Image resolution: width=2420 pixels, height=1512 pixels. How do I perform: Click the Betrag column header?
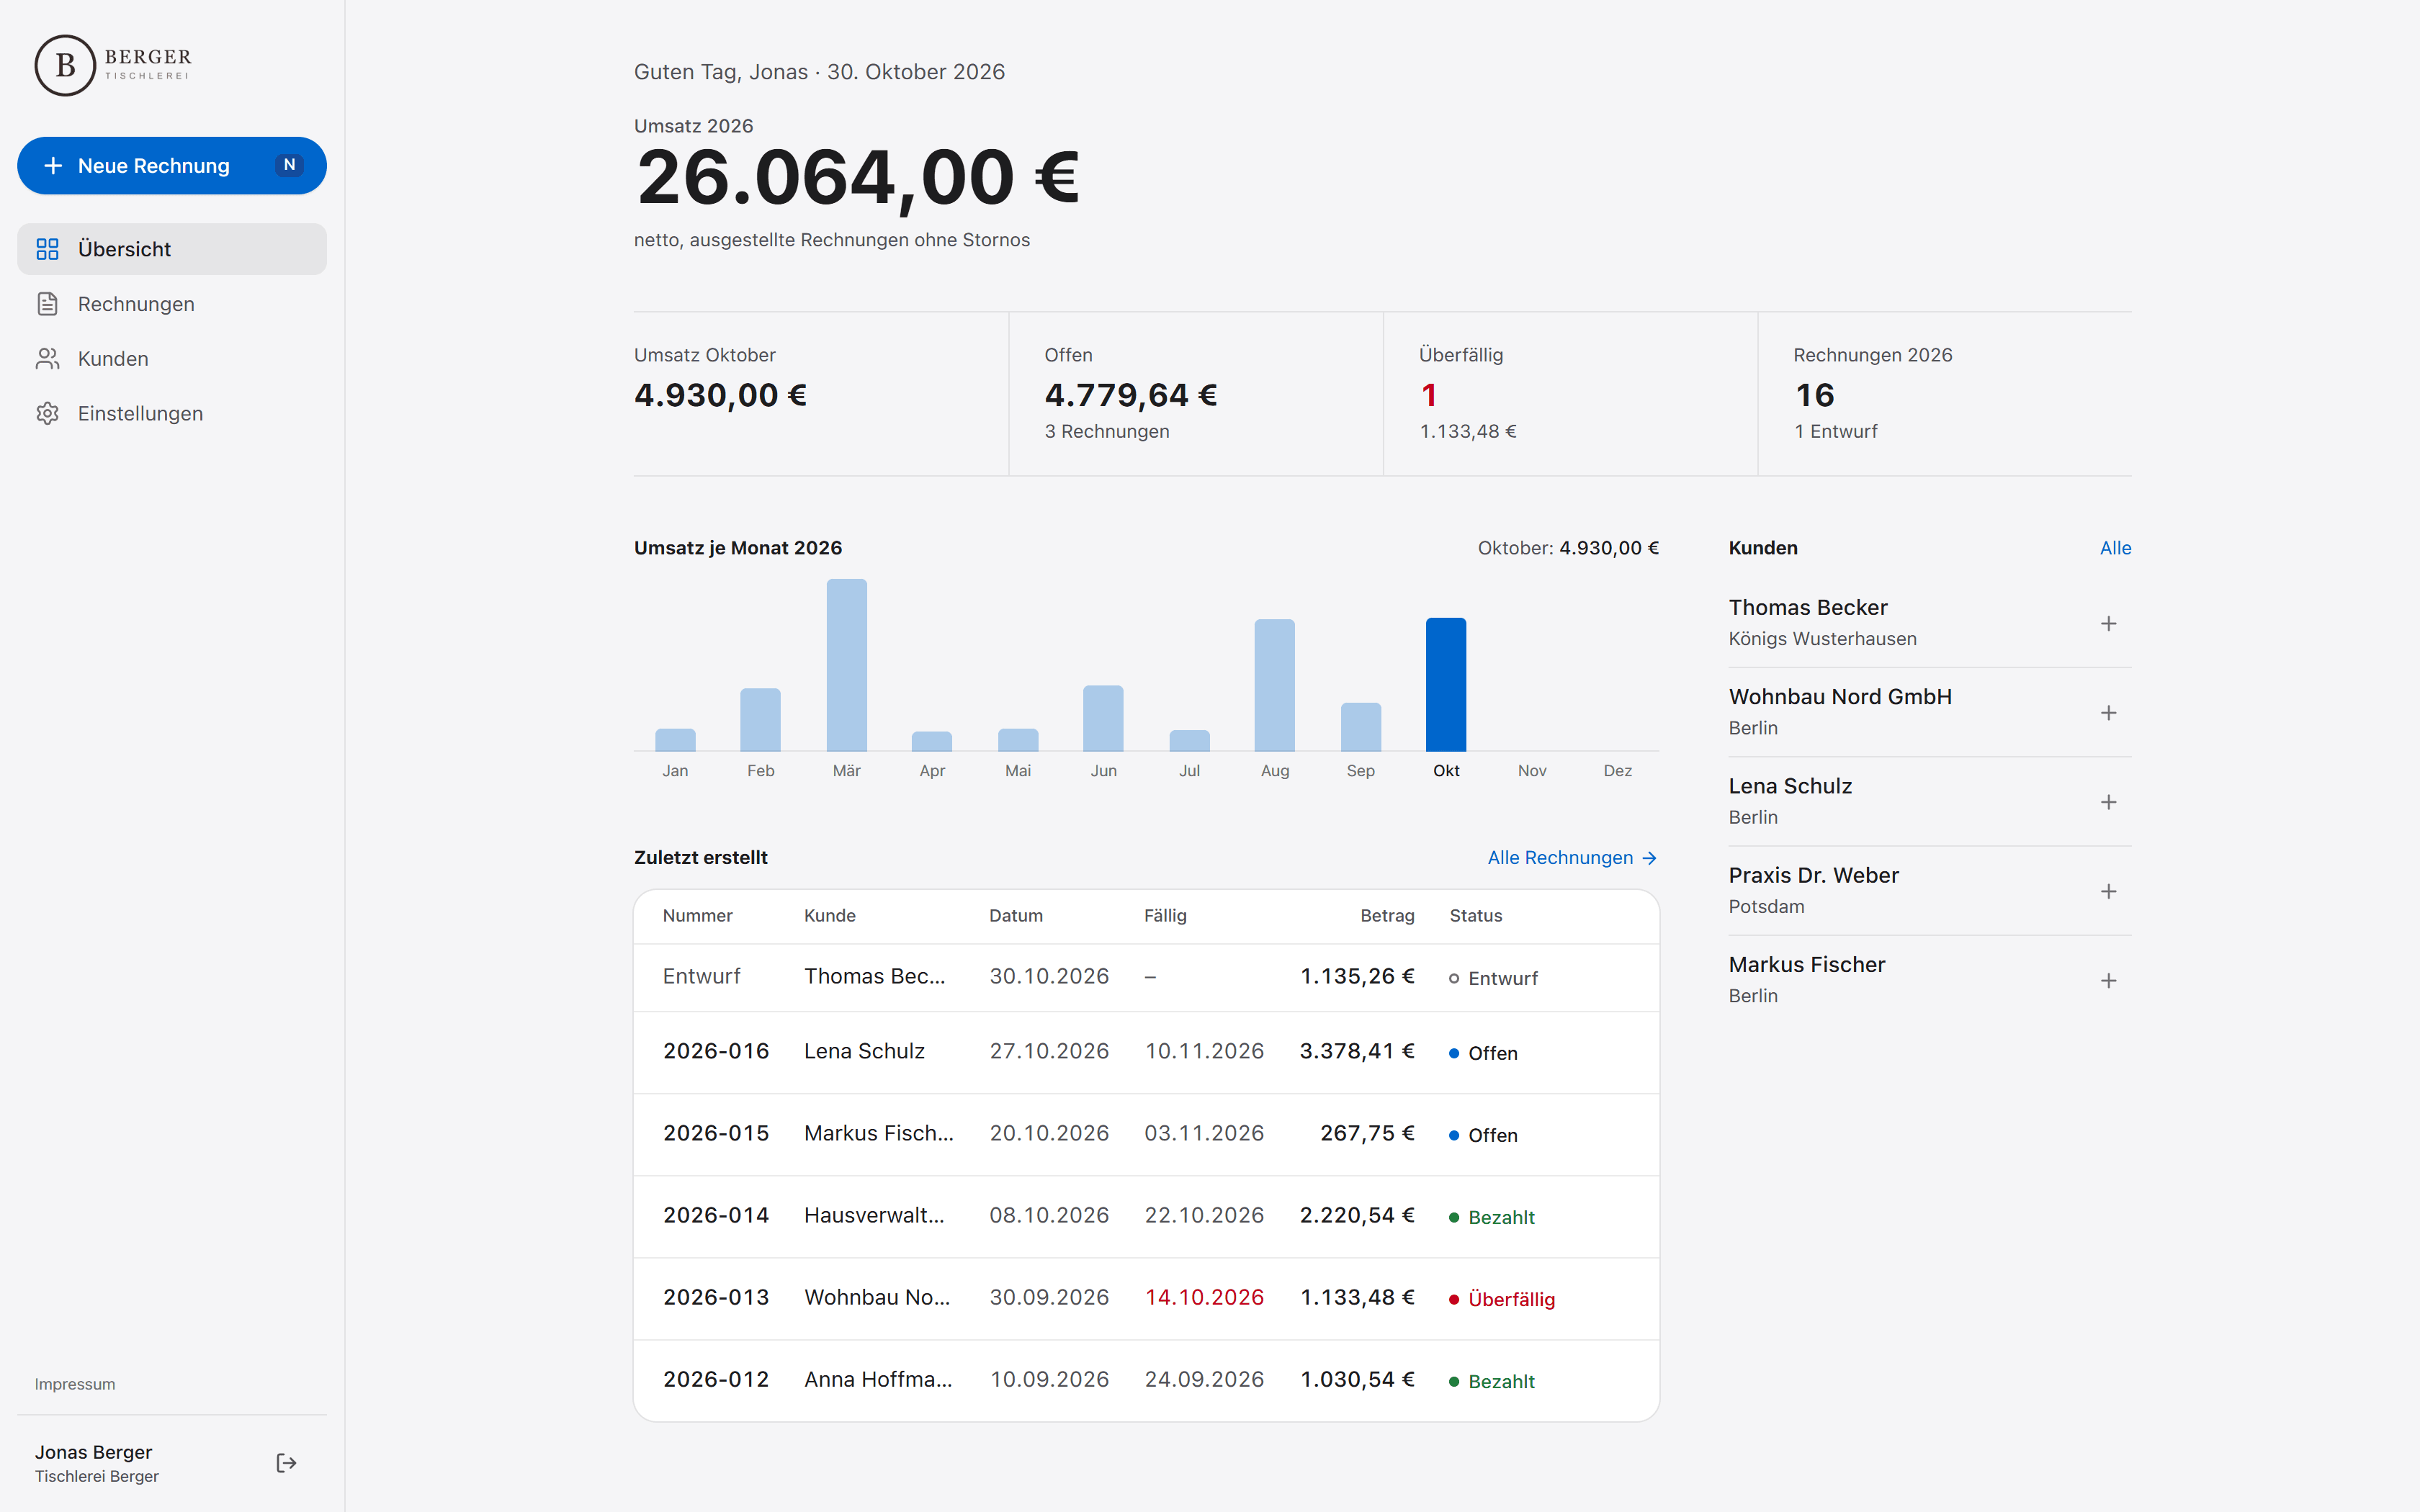point(1387,916)
